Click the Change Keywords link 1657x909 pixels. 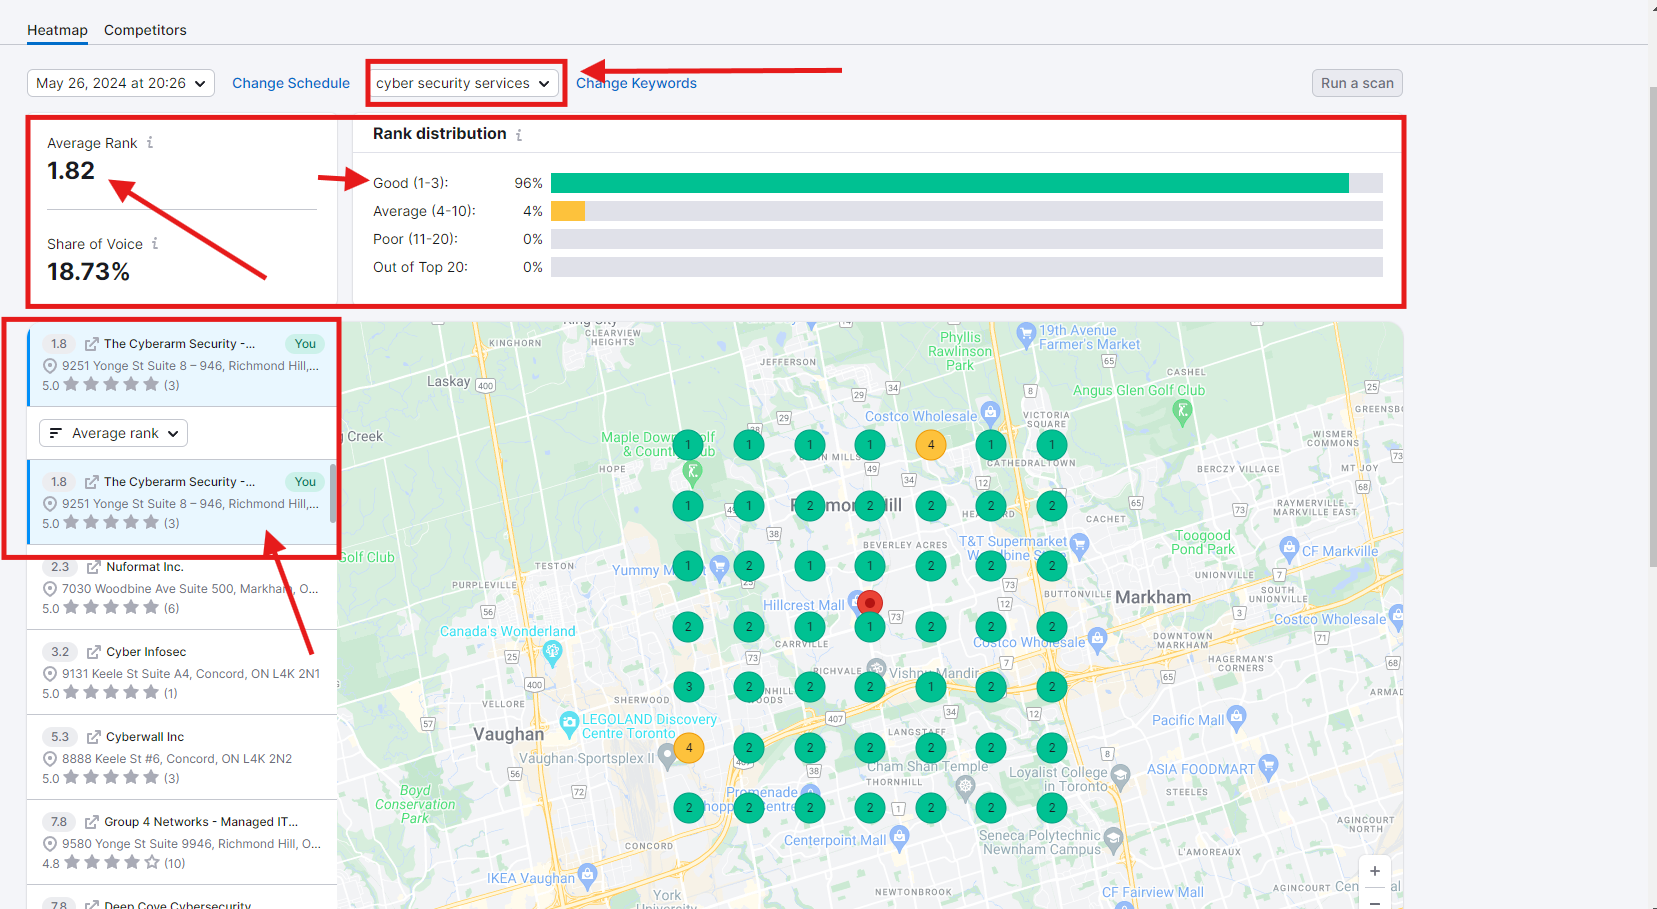pos(637,83)
